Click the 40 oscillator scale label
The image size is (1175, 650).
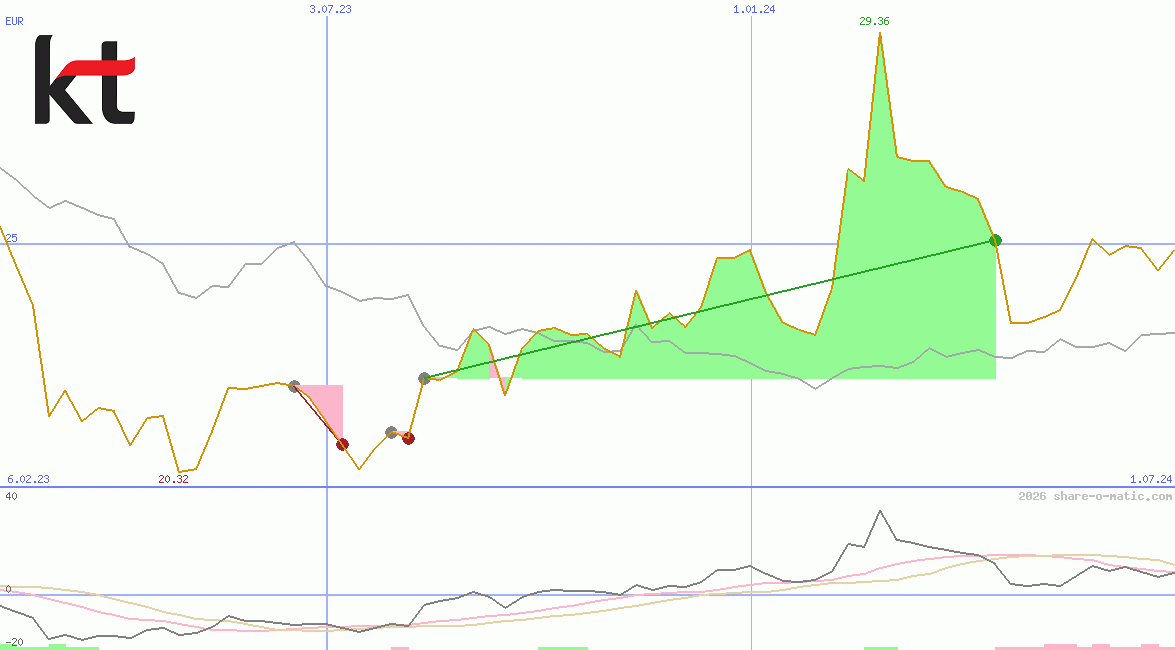coord(10,496)
